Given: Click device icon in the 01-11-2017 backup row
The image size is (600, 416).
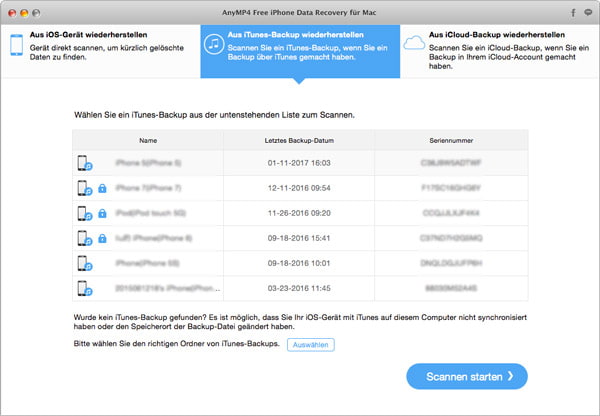Looking at the screenshot, I should [85, 163].
